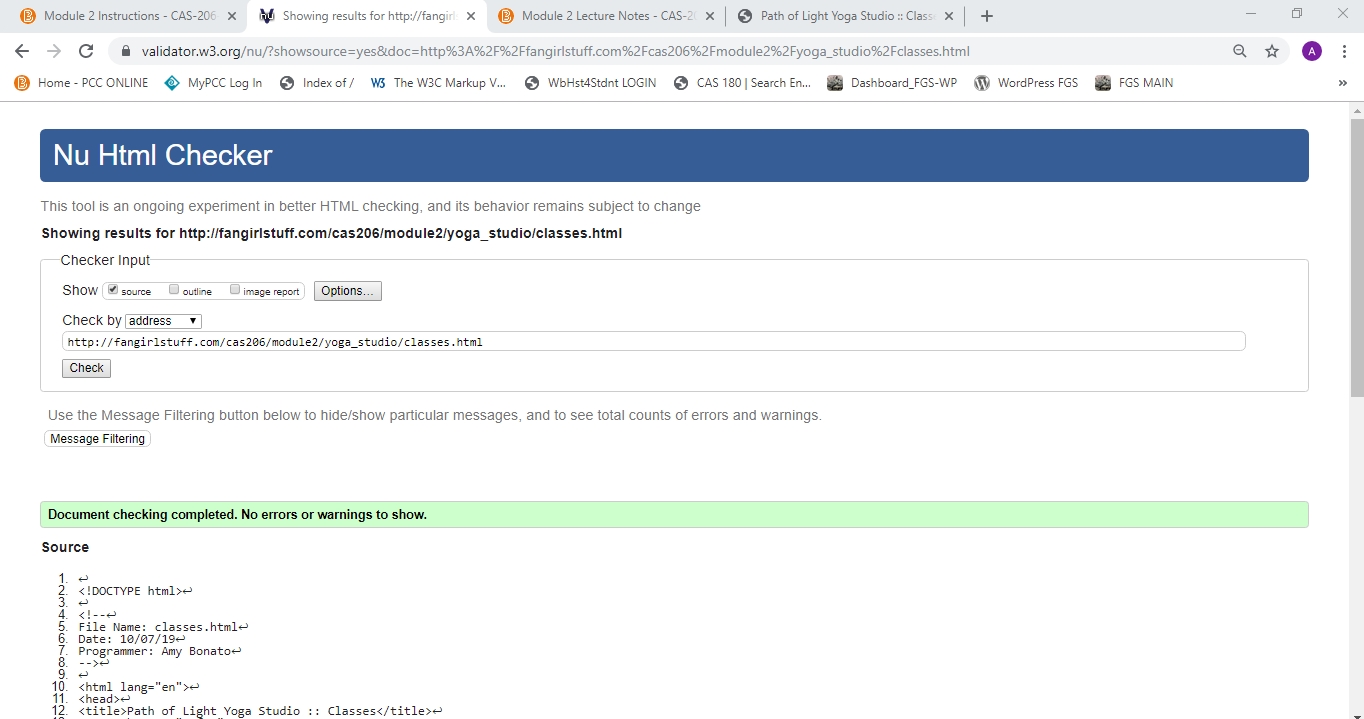Screen dimensions: 1364x719
Task: Enable the image report checkbox
Action: point(235,290)
